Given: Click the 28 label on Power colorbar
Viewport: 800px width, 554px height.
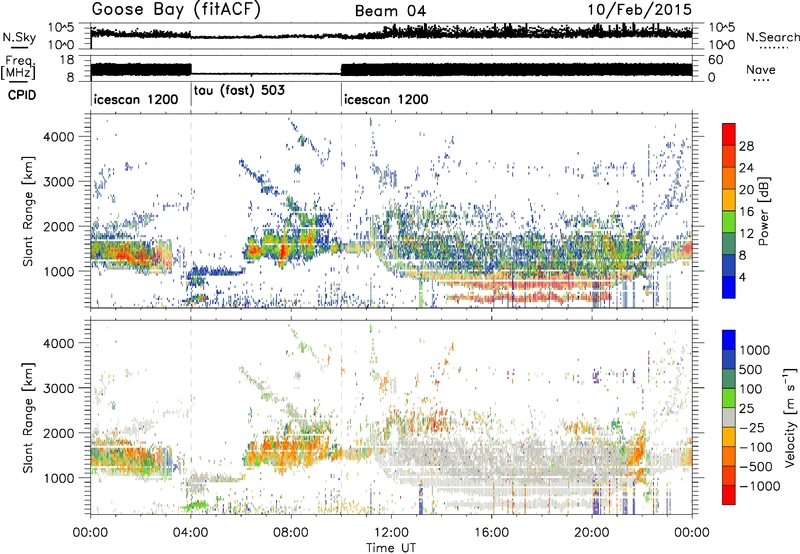Looking at the screenshot, I should pos(746,146).
